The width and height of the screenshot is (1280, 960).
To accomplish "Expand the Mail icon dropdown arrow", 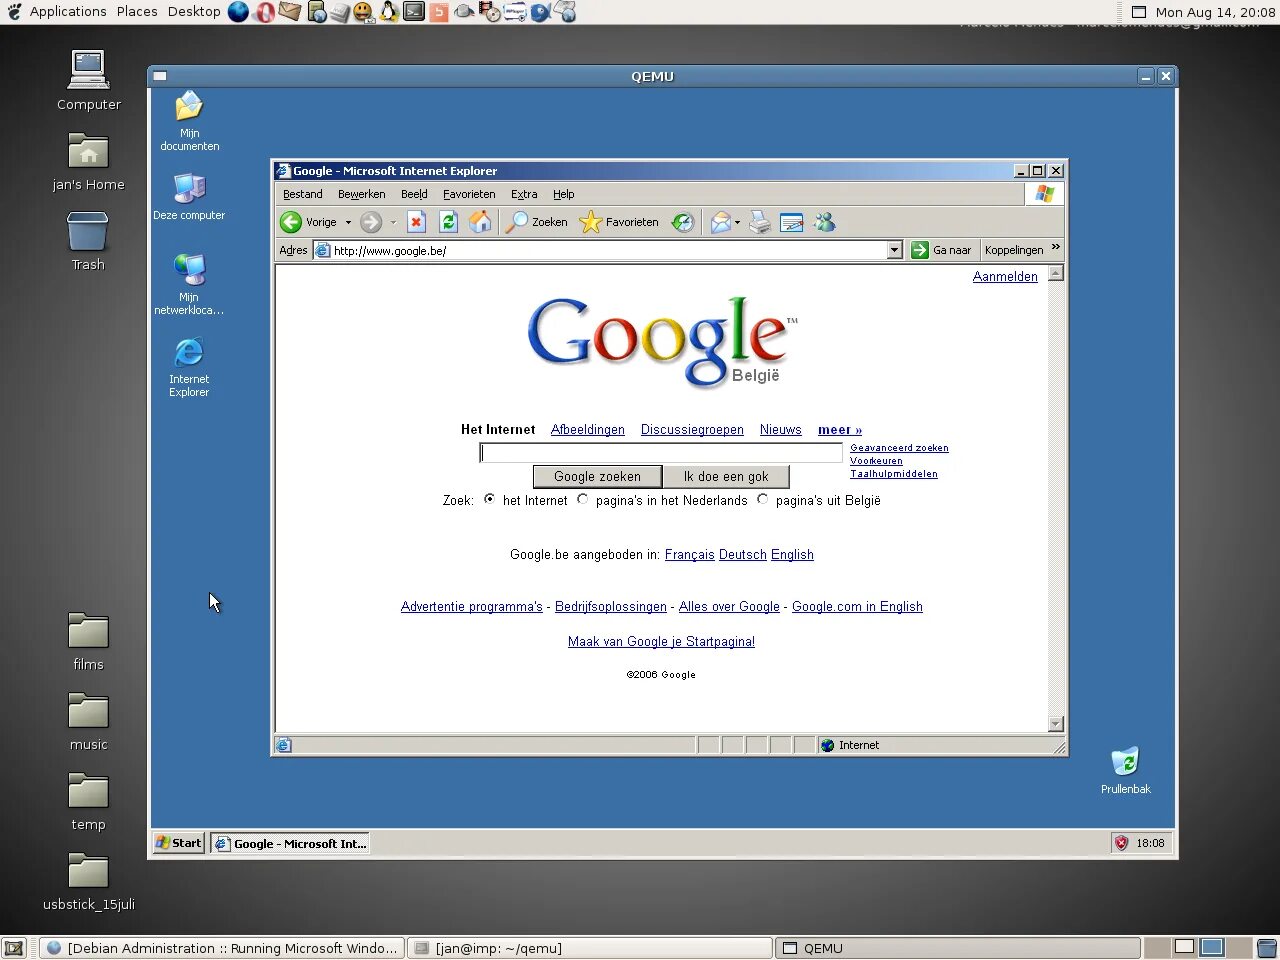I will [737, 222].
